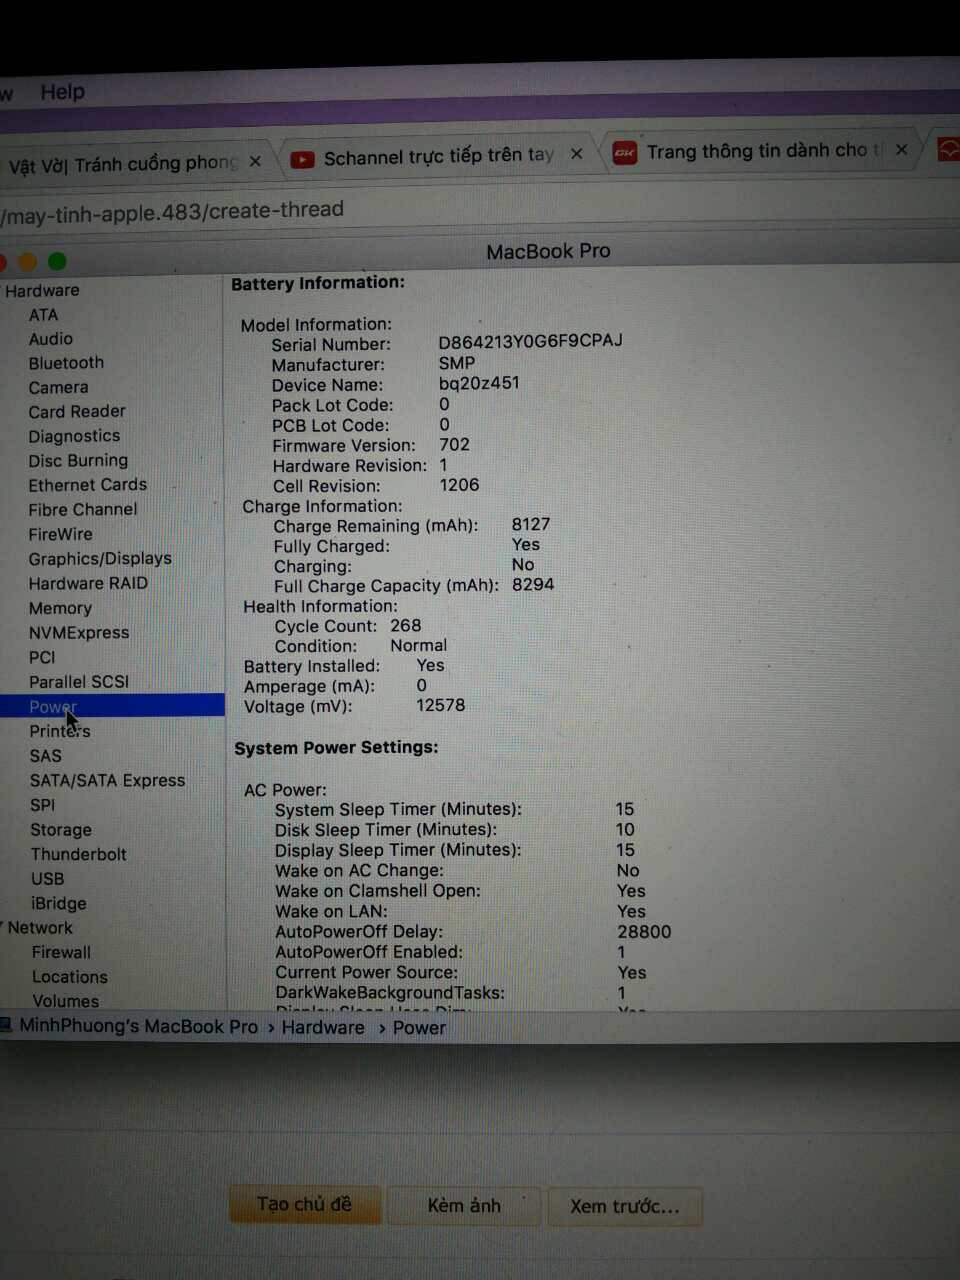Minimize the MacBook Pro window with yellow button
960x1280 pixels.
click(27, 262)
